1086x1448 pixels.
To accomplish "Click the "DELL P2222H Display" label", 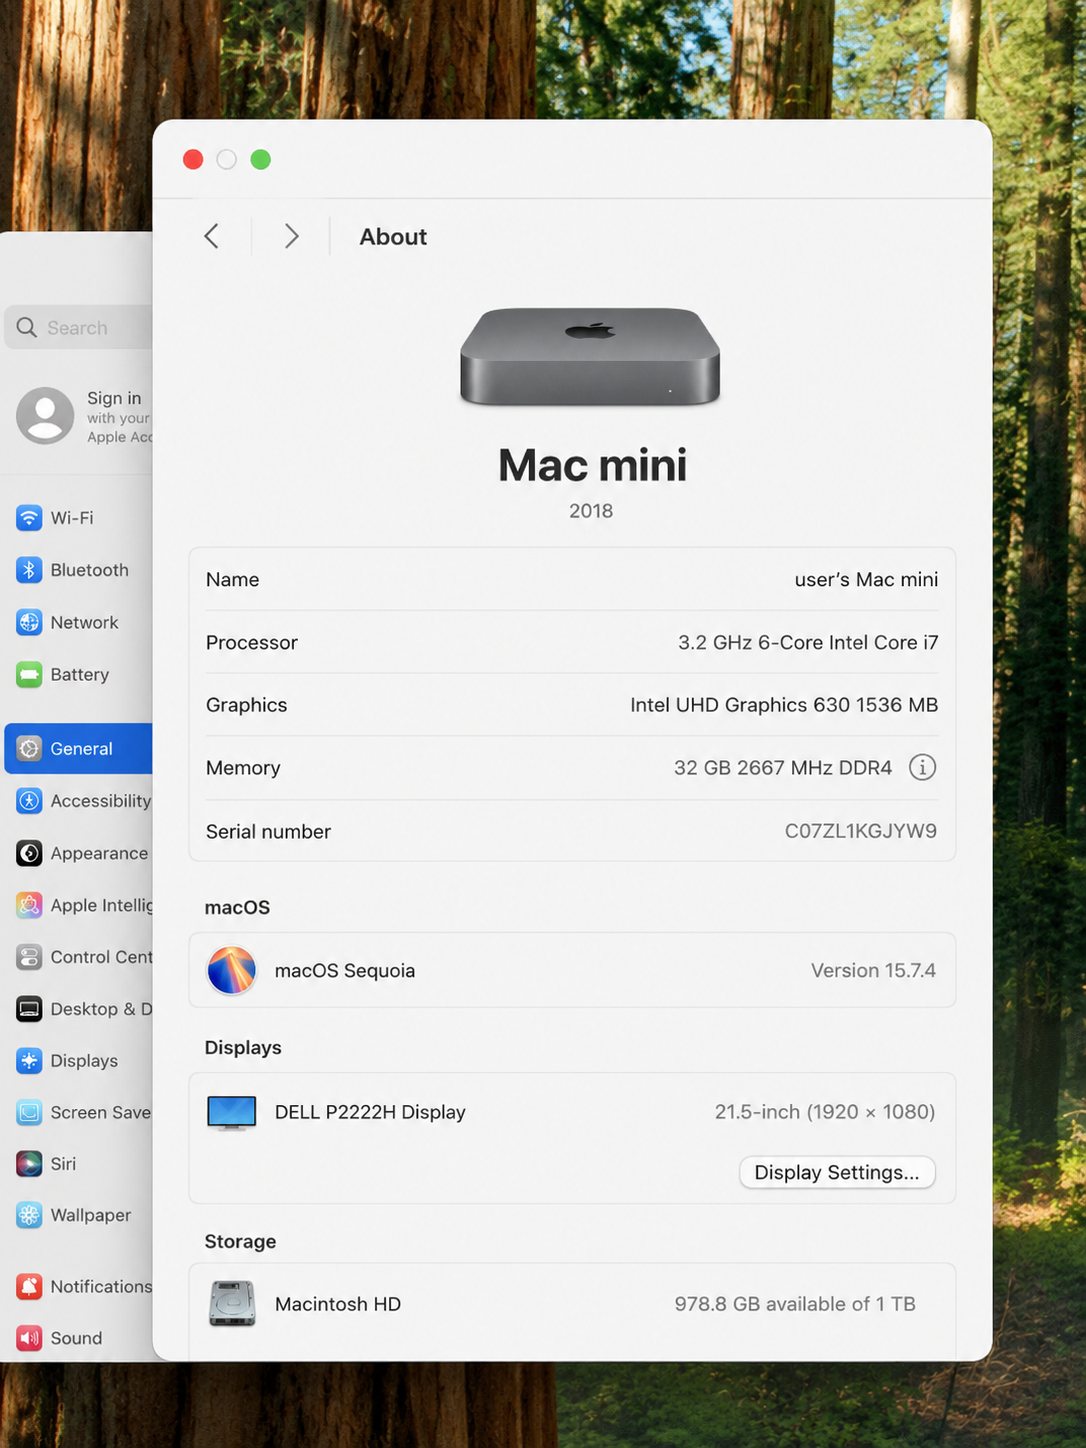I will coord(370,1112).
